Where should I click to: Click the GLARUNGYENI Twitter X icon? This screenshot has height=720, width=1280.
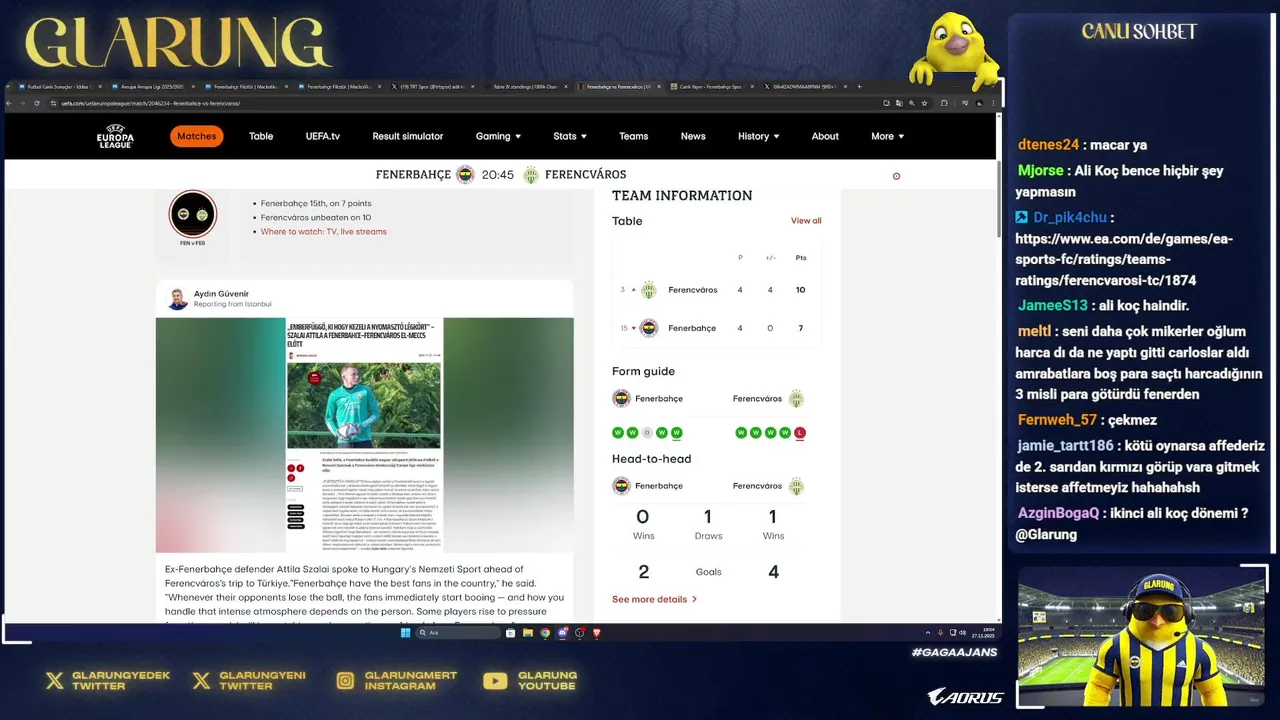pos(201,681)
